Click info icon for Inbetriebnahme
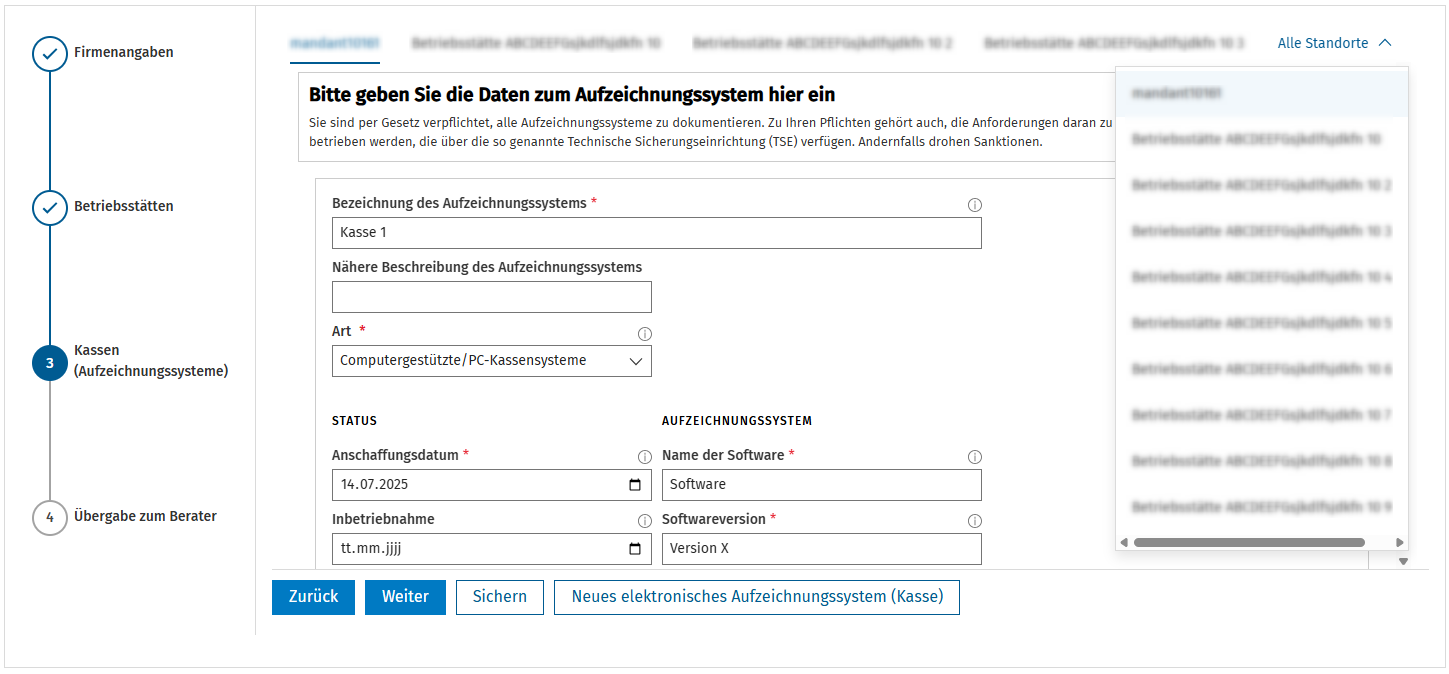This screenshot has height=674, width=1449. (x=645, y=521)
